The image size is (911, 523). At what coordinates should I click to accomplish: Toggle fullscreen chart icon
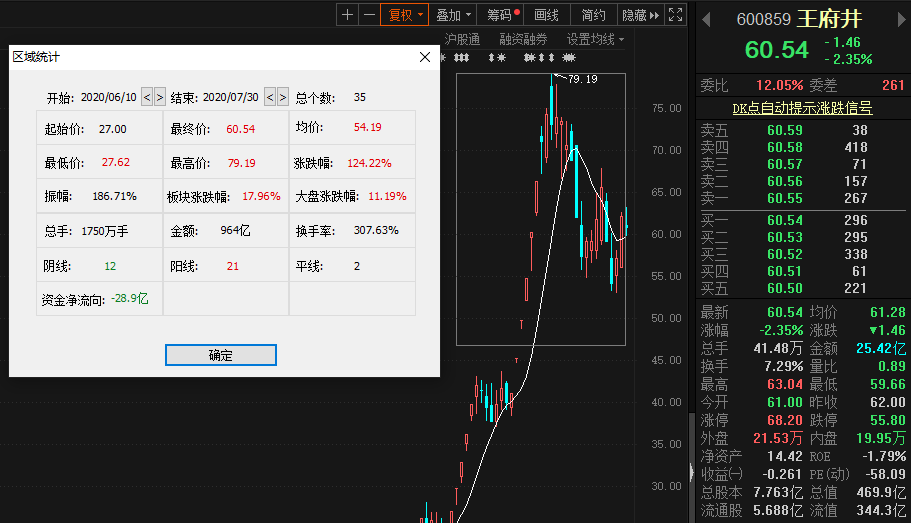coord(675,15)
